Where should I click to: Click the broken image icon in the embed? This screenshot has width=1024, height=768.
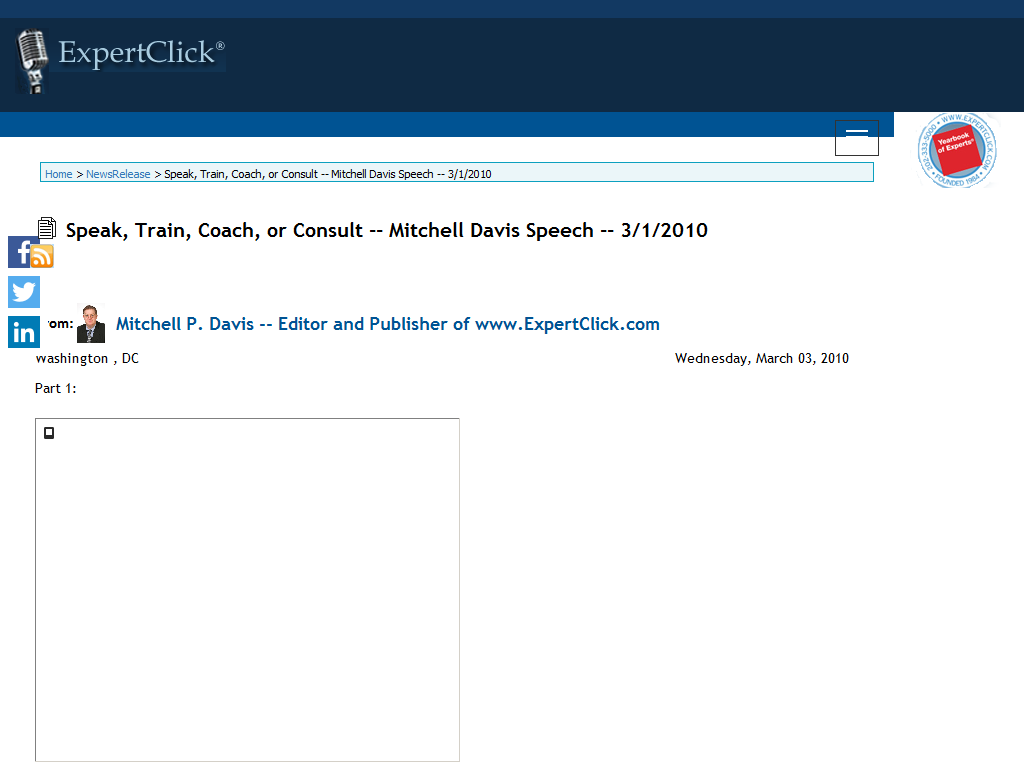[x=49, y=433]
